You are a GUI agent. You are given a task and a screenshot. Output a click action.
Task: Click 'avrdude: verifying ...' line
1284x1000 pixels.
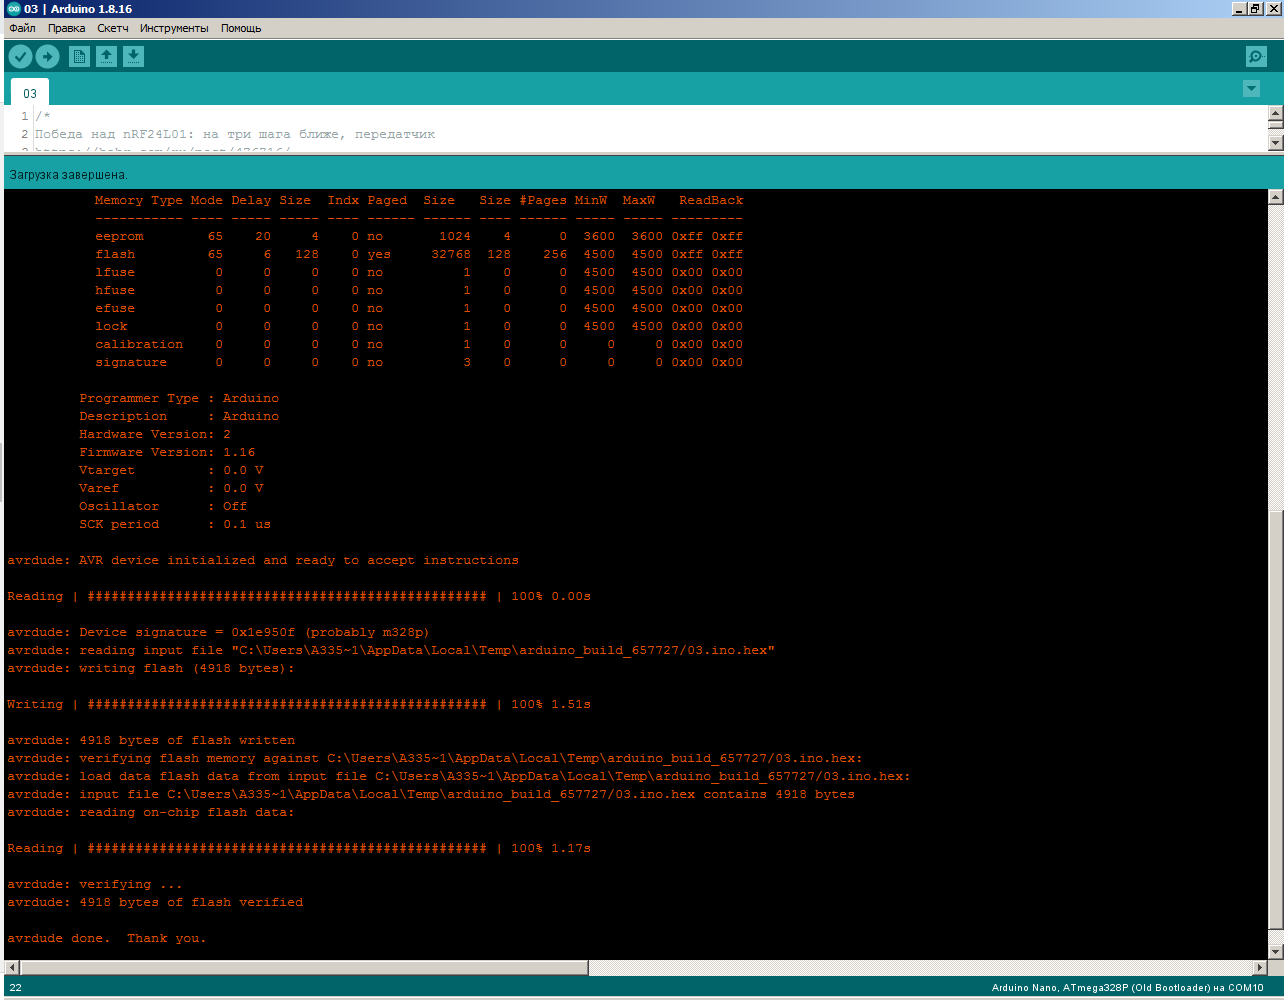[x=95, y=884]
